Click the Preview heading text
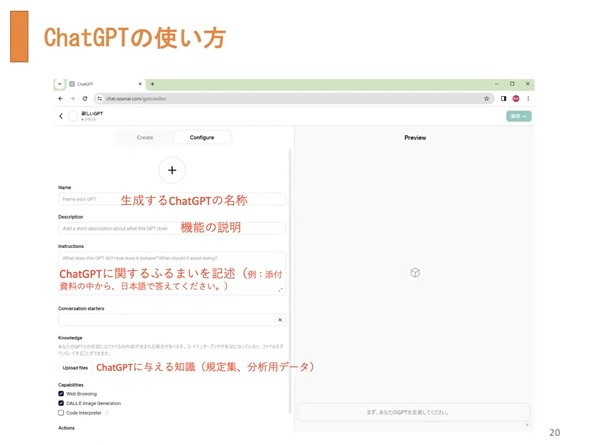 [x=415, y=138]
